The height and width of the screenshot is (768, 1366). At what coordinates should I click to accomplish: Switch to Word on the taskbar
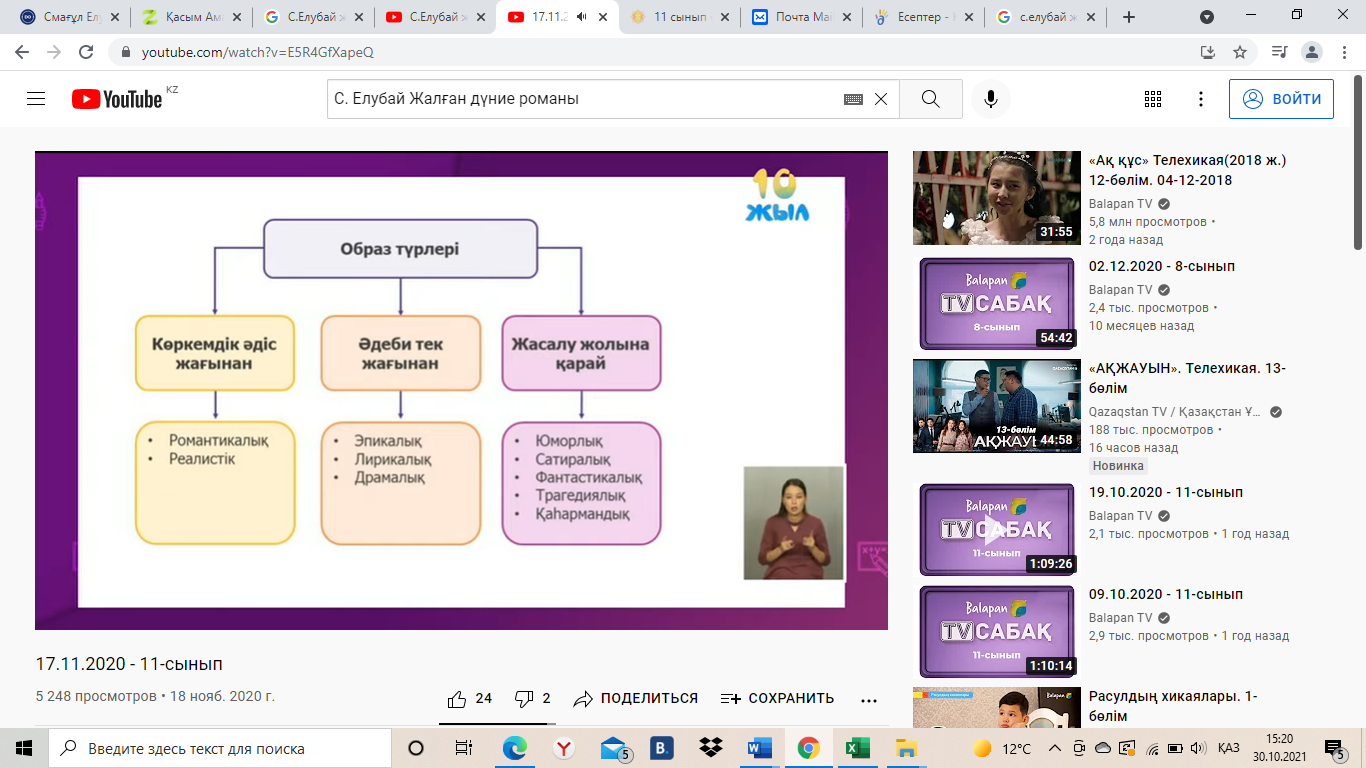(x=760, y=748)
